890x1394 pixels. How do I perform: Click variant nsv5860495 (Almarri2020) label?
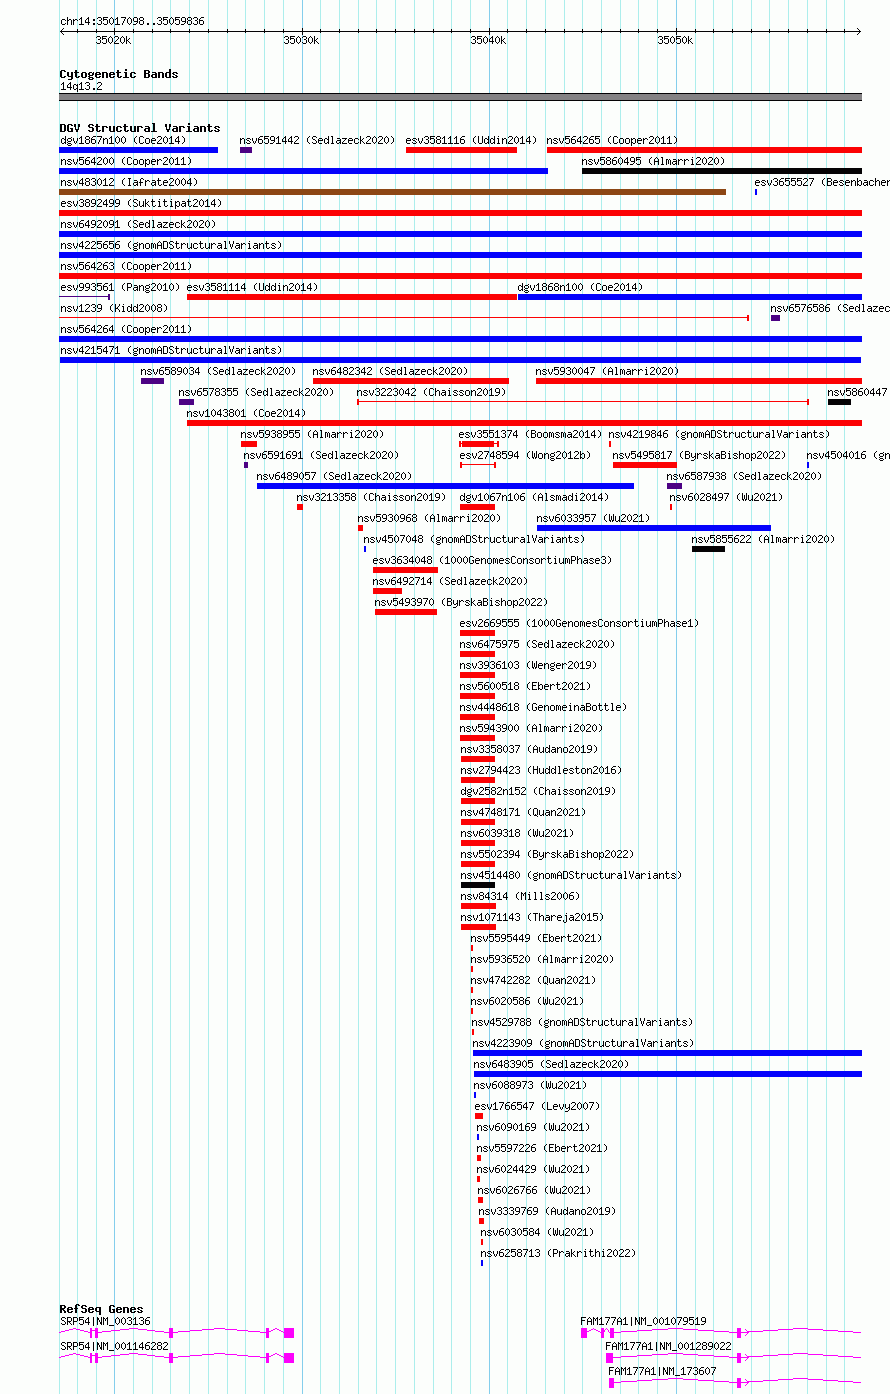tap(653, 161)
